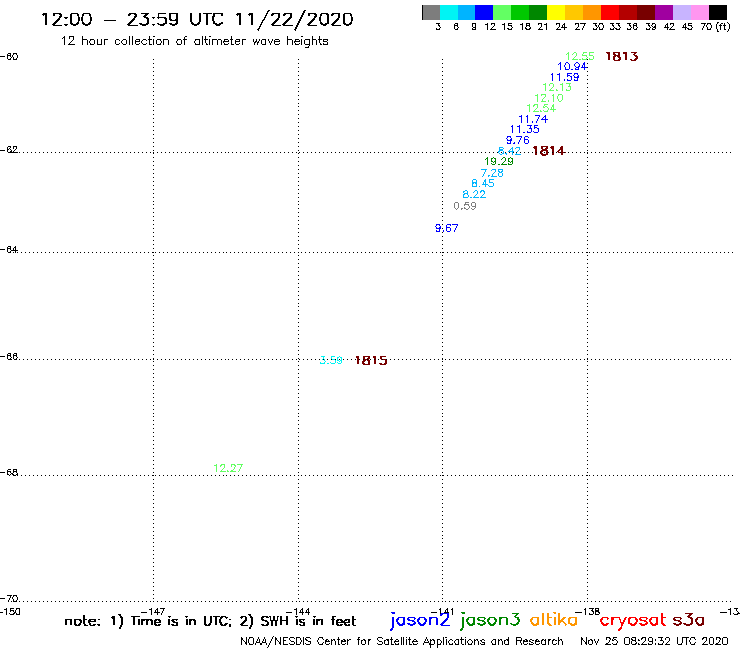740x650 pixels.
Task: Click the 12.55 wave height value
Action: click(580, 57)
